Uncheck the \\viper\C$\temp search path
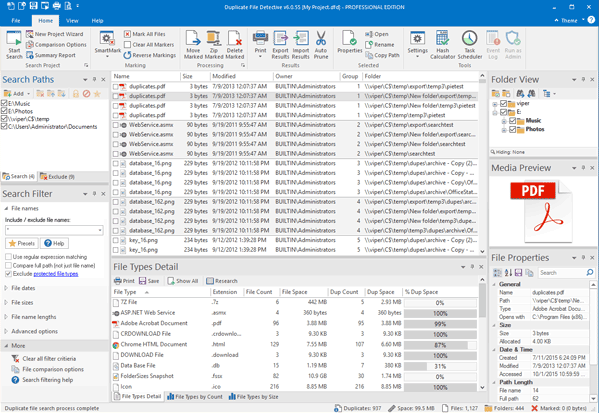 4,119
